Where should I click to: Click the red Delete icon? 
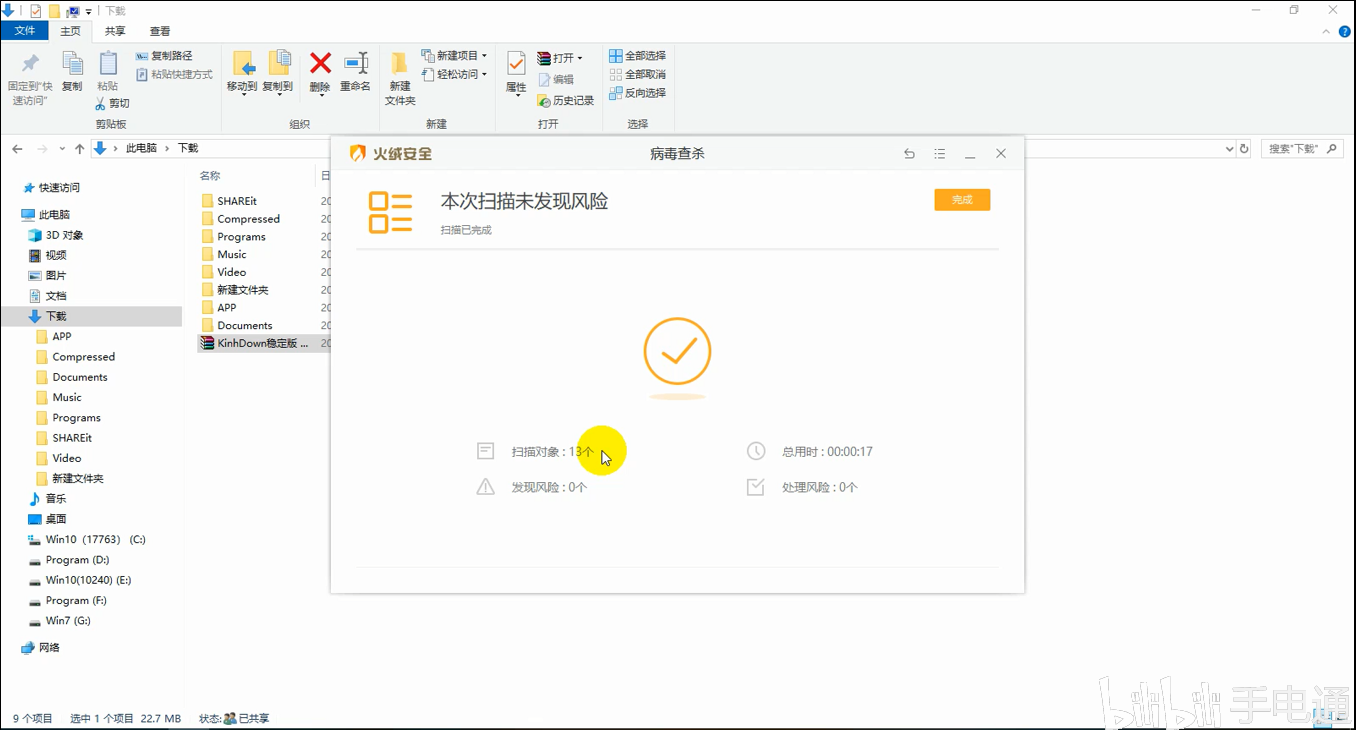320,64
